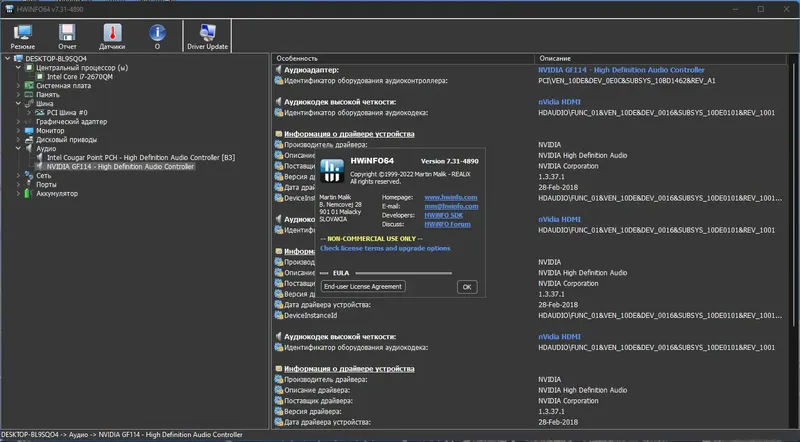Click the icon beside Идентификатор оборудования аудиоконтроллера
Screen dimensions: 800x442
pyautogui.click(x=279, y=81)
